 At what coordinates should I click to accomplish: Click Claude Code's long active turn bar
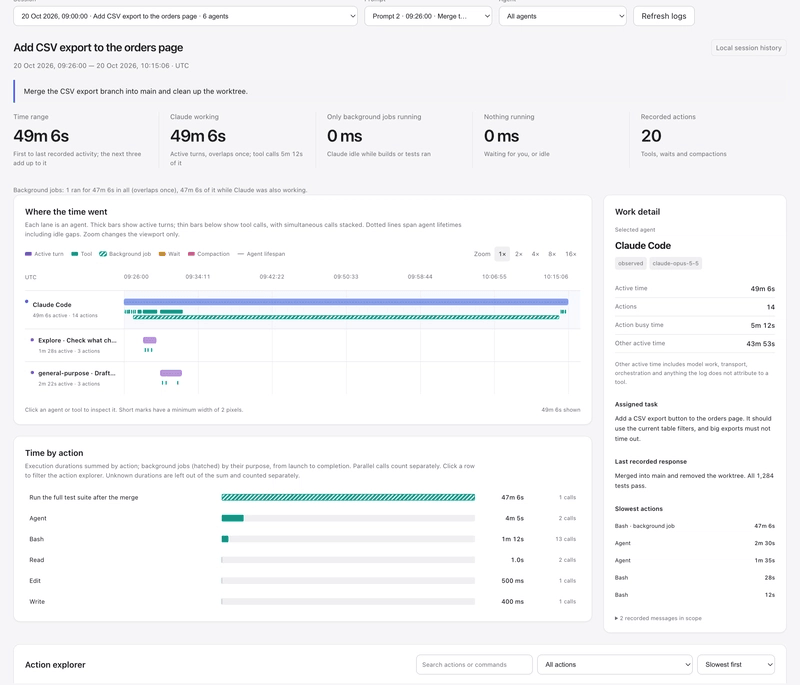(x=346, y=302)
